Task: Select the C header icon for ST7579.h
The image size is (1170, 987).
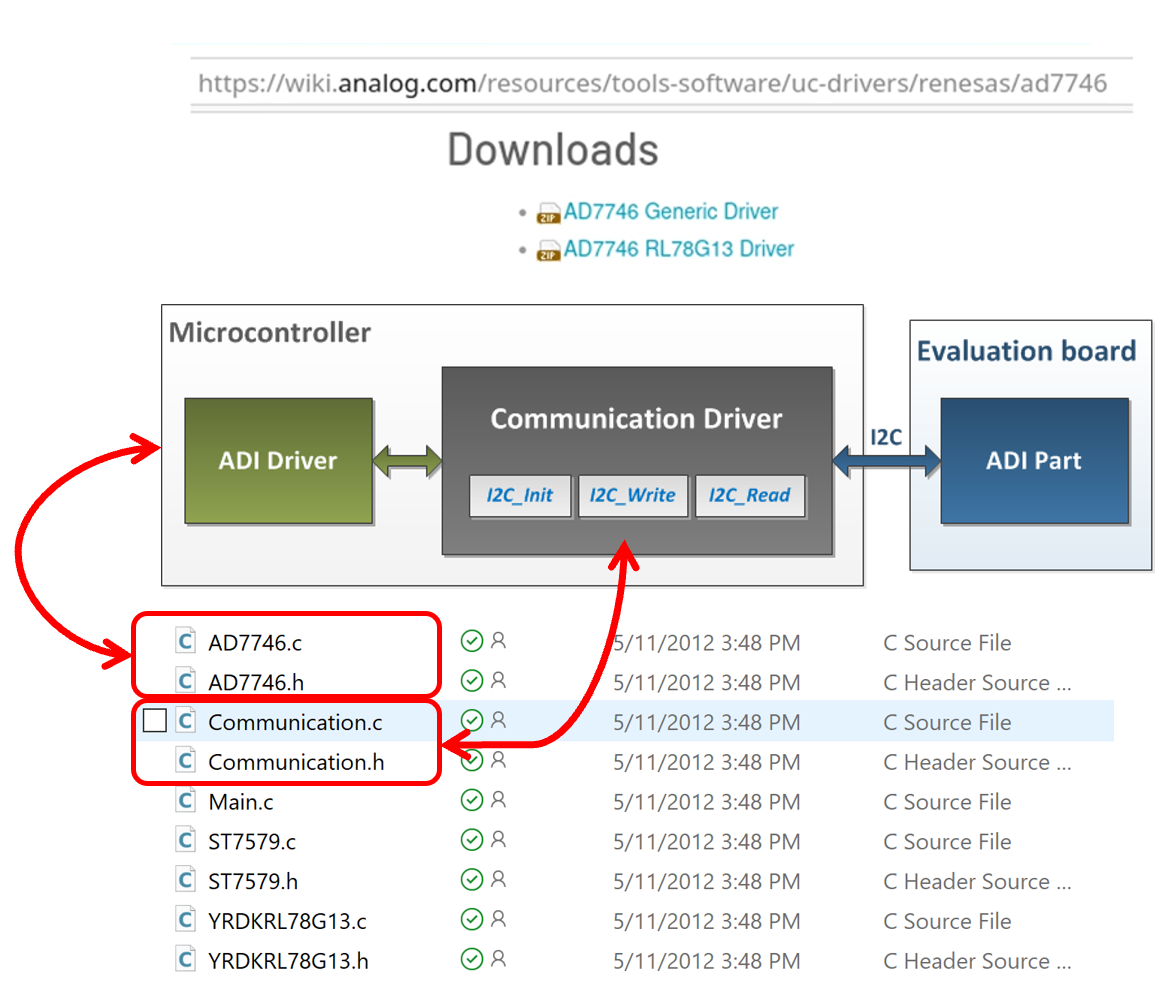Action: click(x=185, y=880)
